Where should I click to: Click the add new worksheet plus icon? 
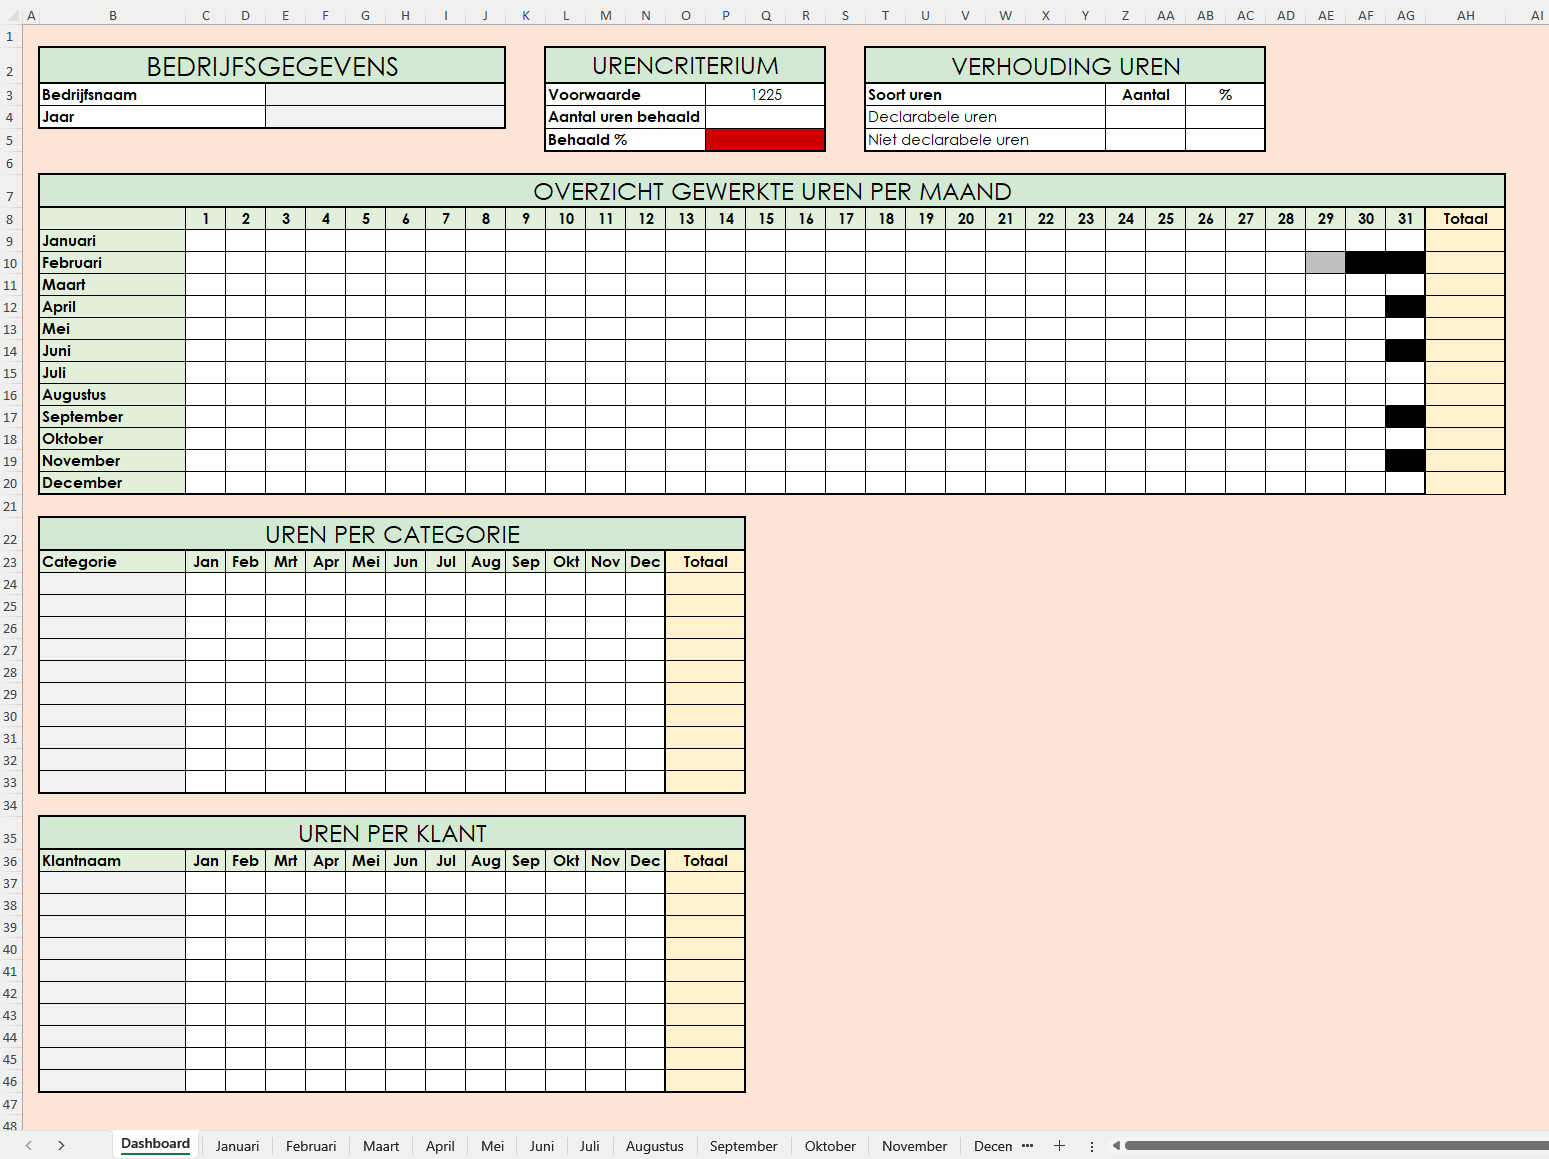pyautogui.click(x=1059, y=1146)
